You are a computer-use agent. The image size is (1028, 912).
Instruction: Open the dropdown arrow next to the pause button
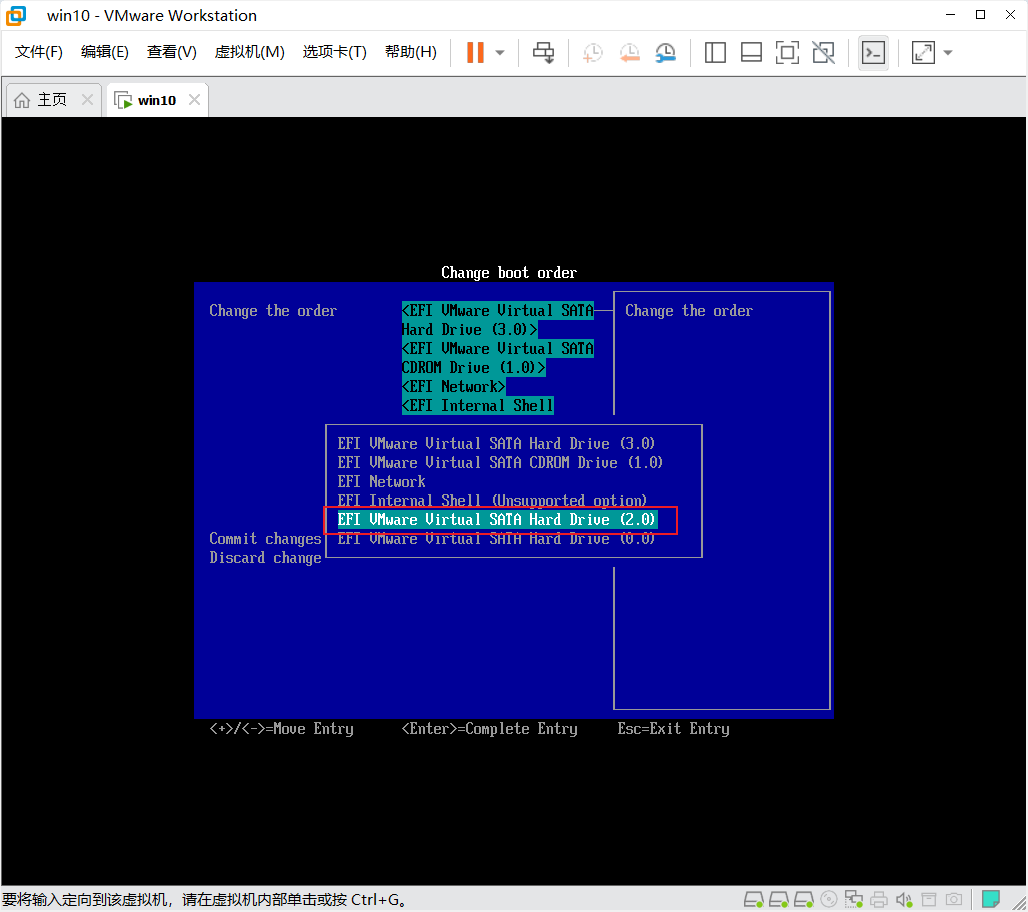[x=500, y=52]
